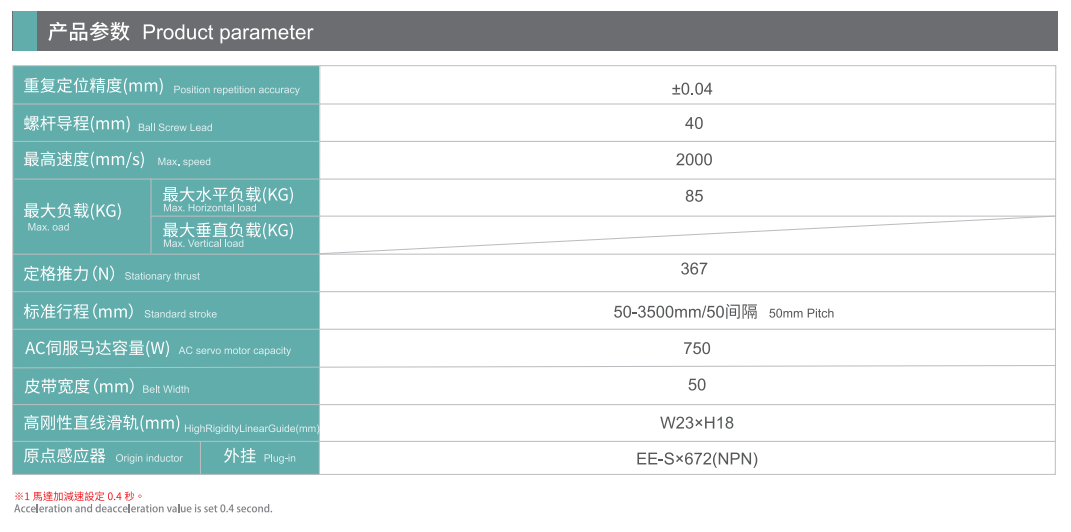This screenshot has height=532, width=1071.
Task: Click the Belt Width value 50
Action: point(696,385)
